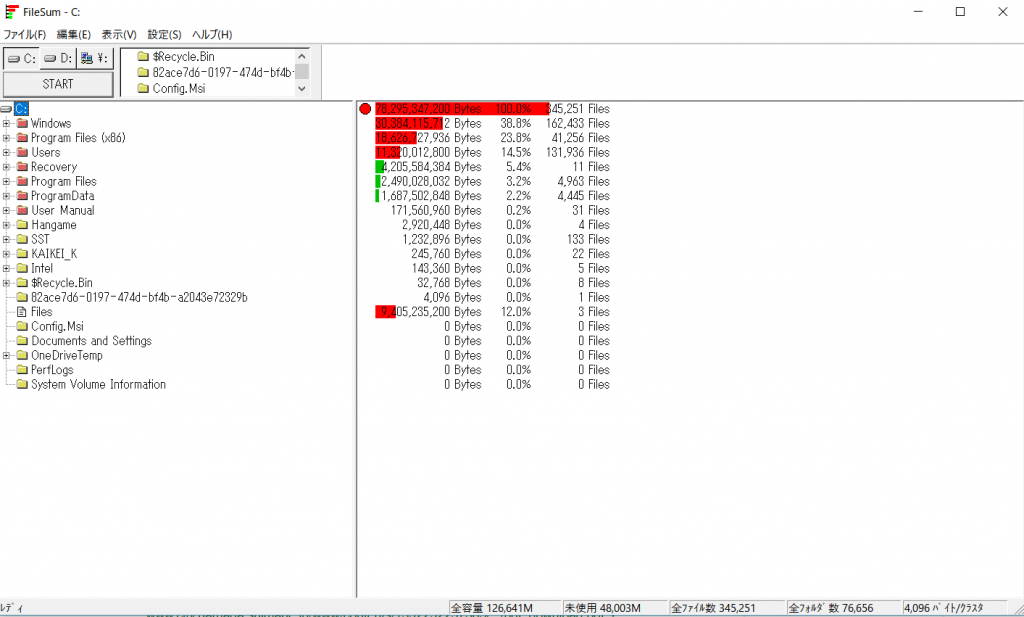Click the Windows folder icon
This screenshot has height=617, width=1024.
[x=22, y=124]
